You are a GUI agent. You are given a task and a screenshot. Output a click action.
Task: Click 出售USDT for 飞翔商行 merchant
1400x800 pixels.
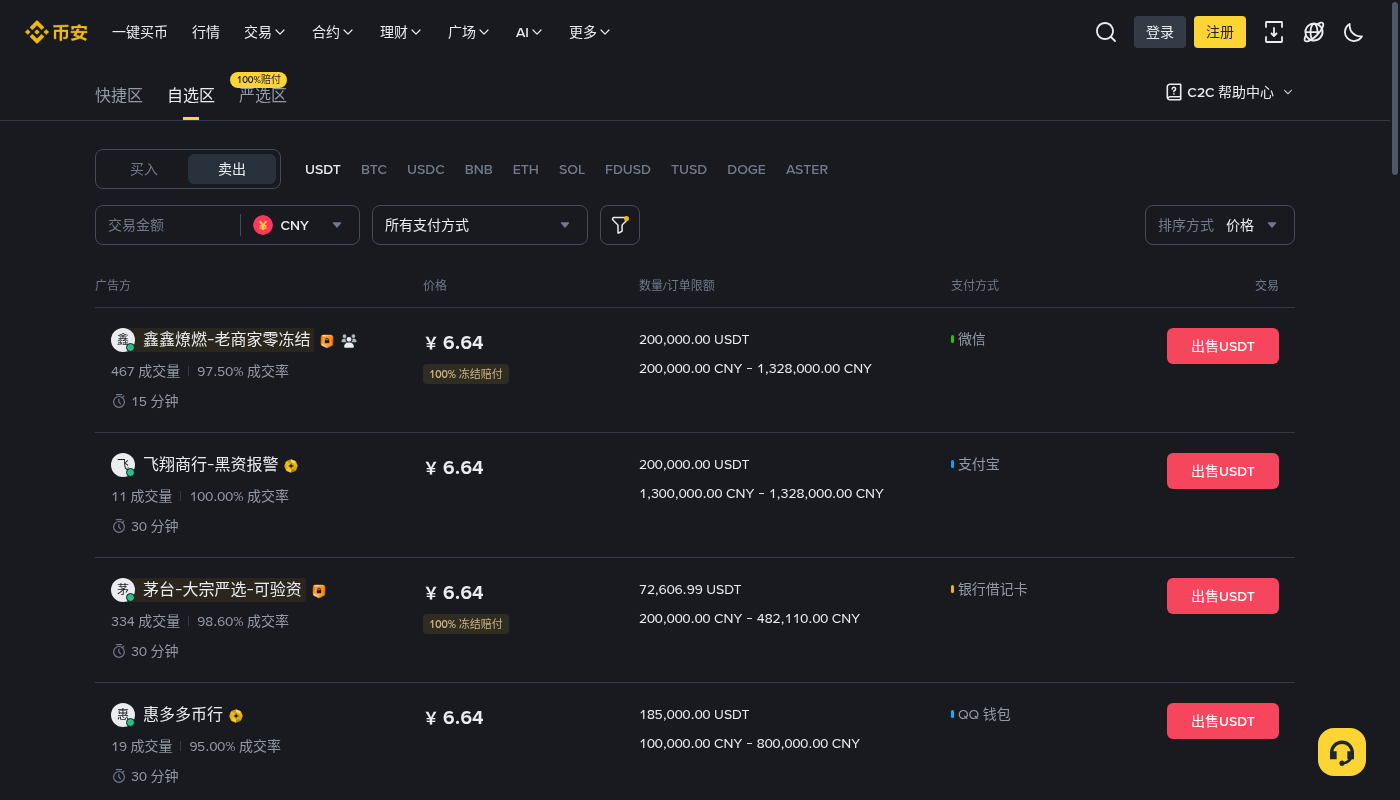(x=1223, y=471)
